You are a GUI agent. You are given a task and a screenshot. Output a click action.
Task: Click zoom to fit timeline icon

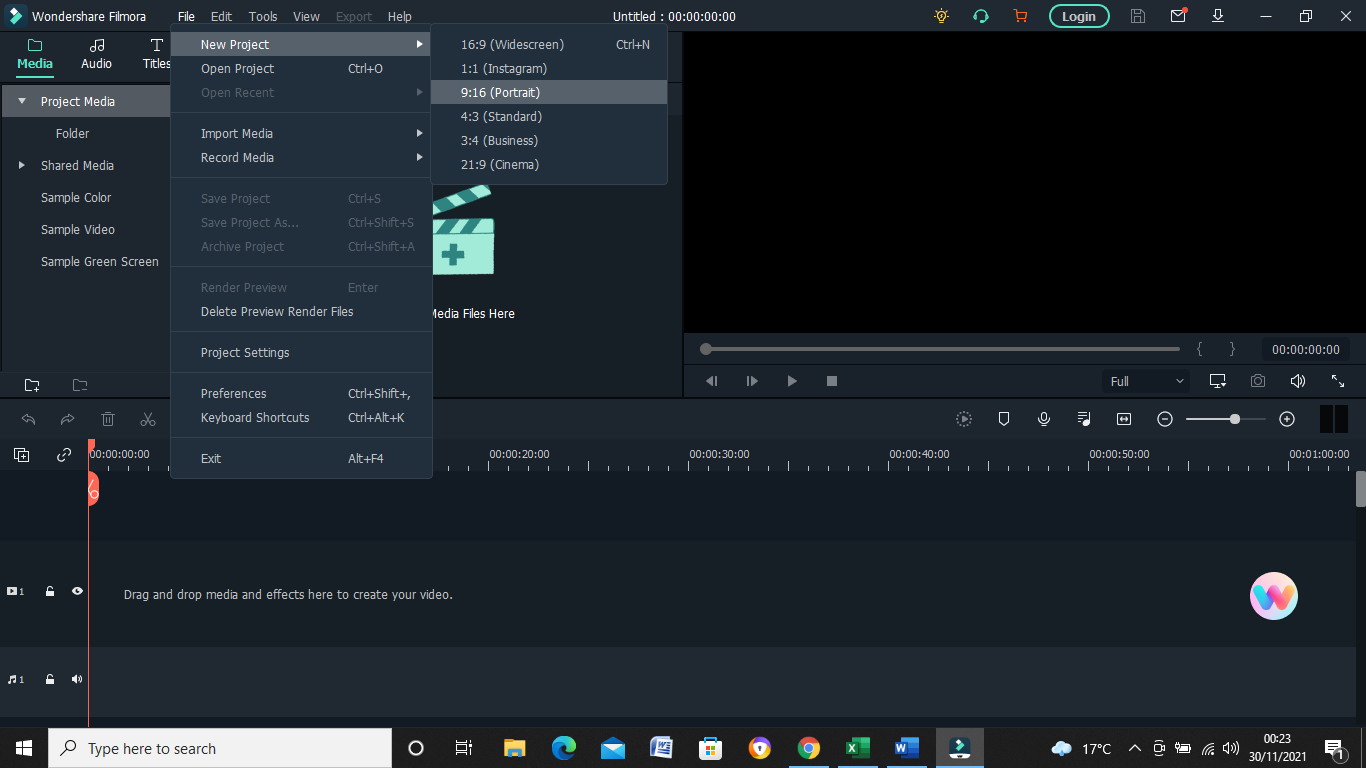[x=1124, y=419]
